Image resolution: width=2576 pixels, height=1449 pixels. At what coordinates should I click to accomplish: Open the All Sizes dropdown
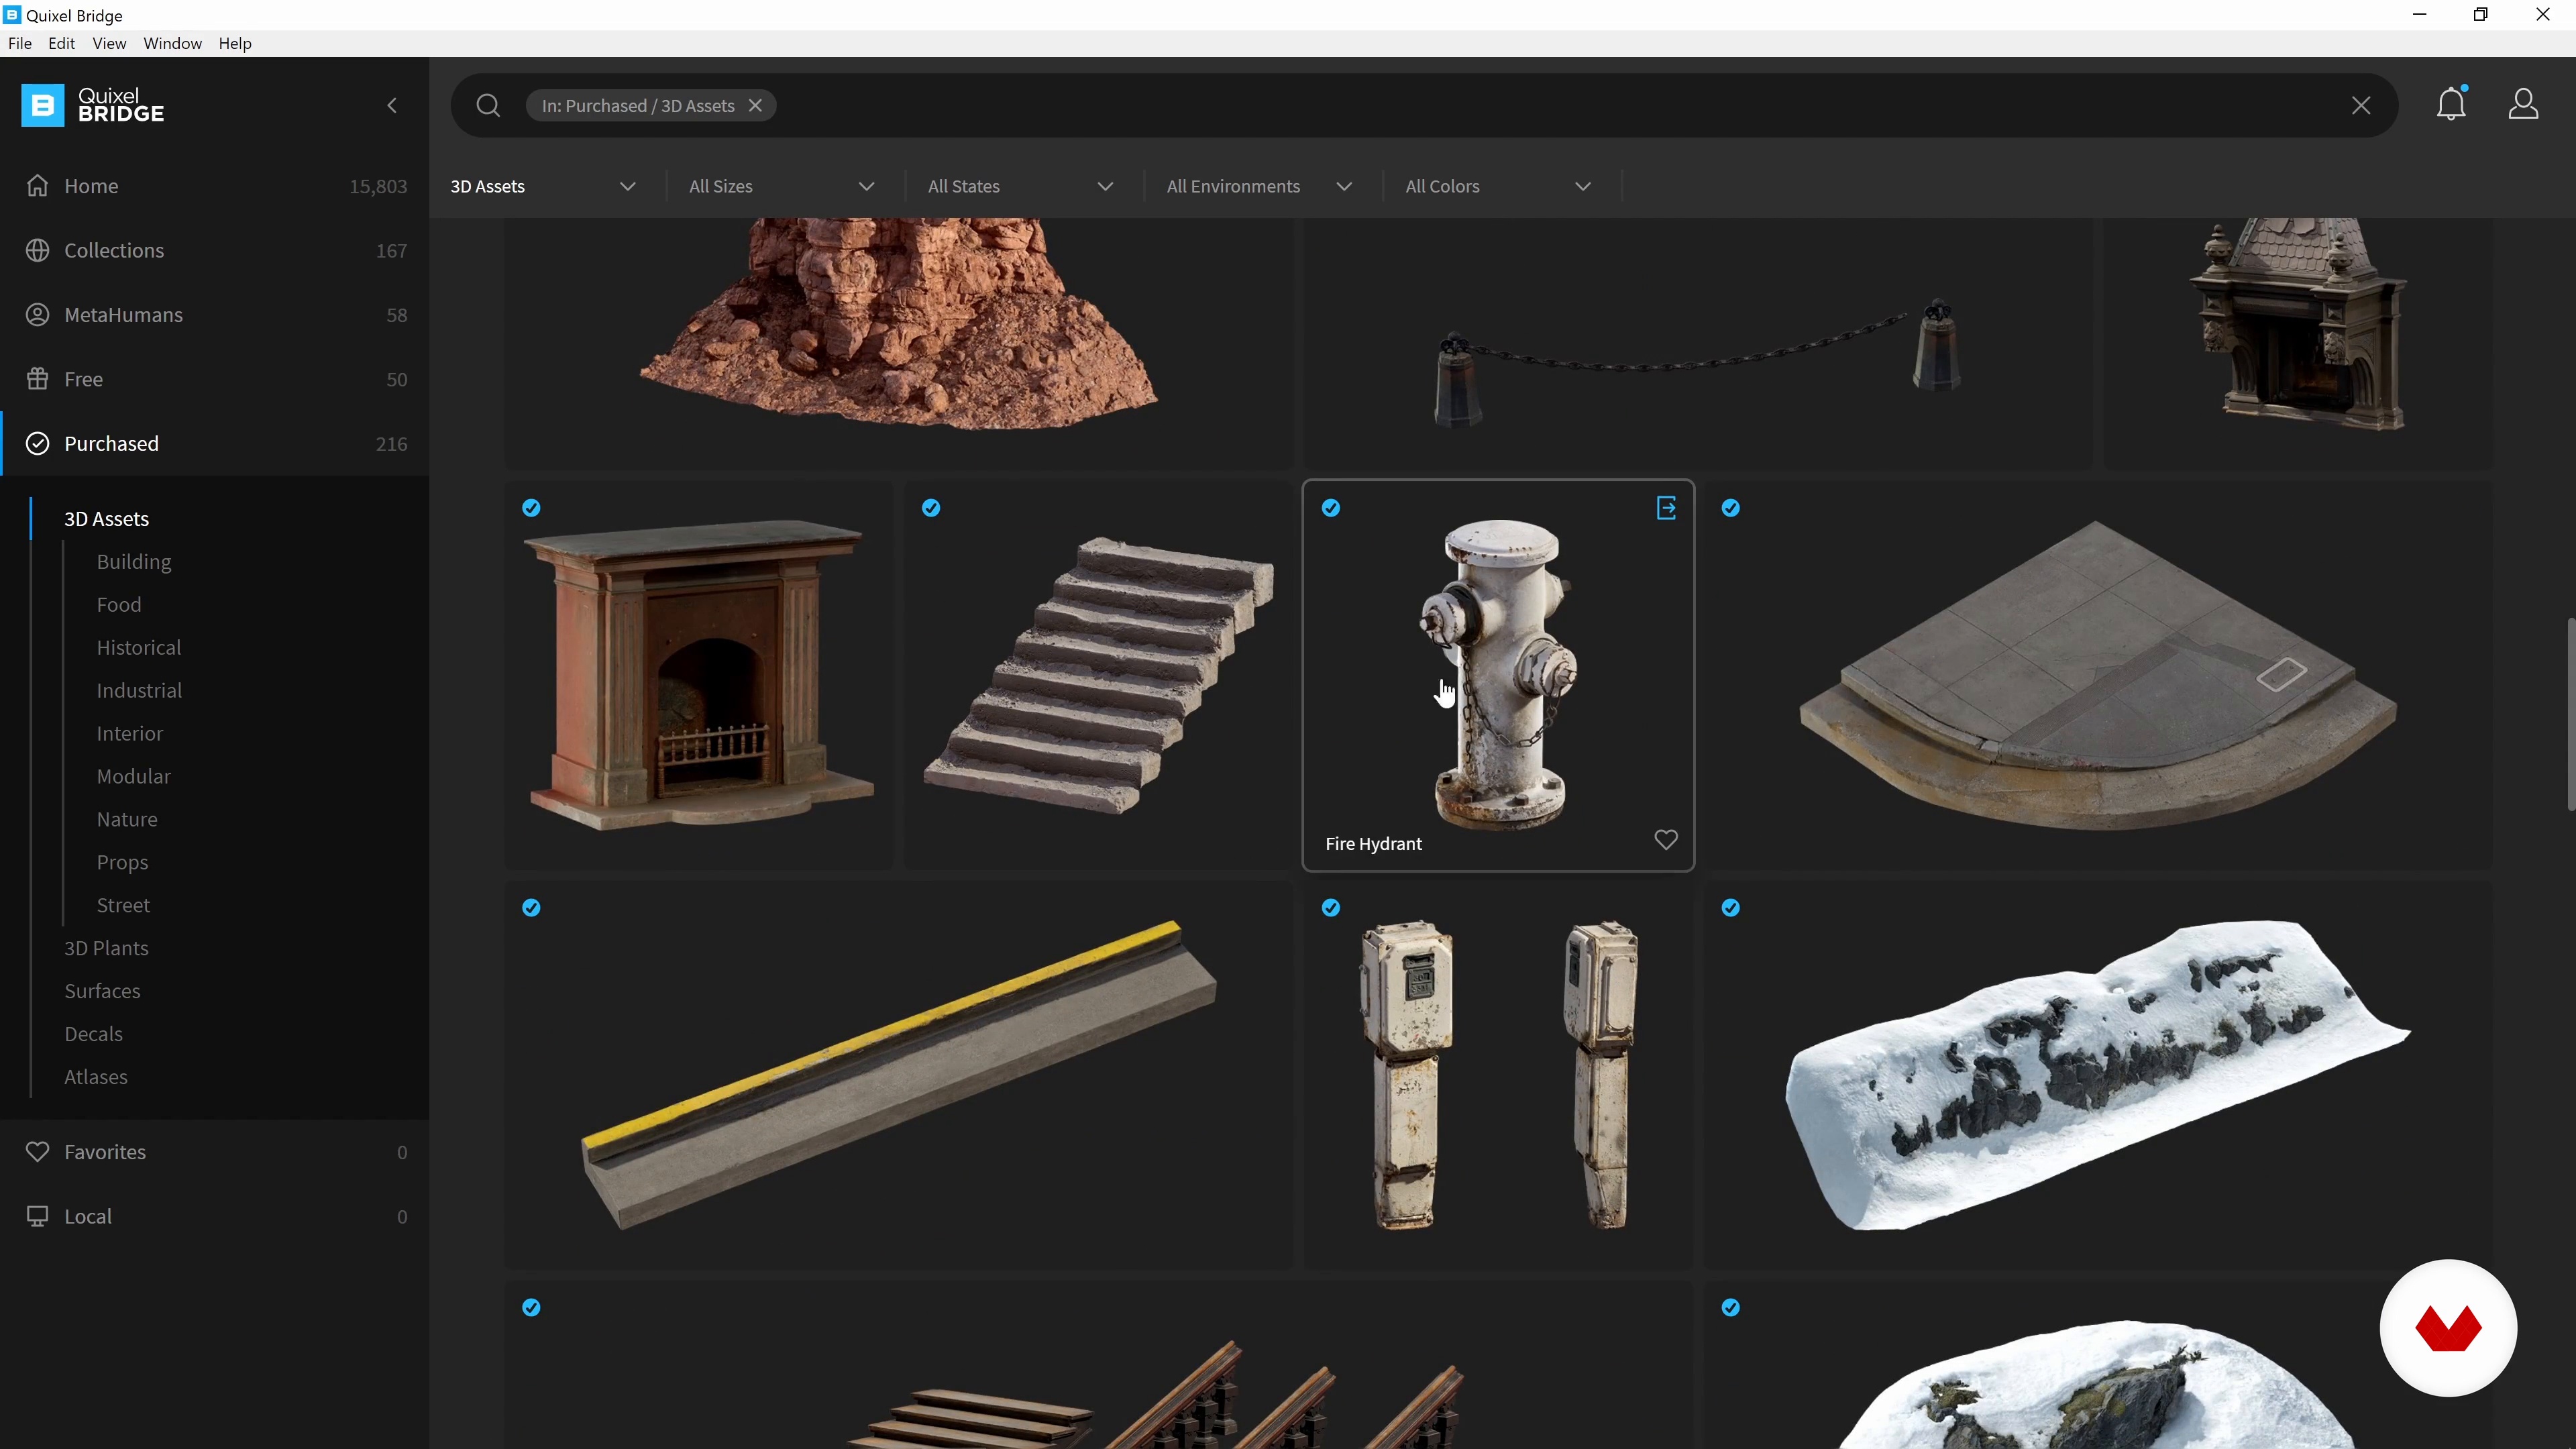click(782, 186)
